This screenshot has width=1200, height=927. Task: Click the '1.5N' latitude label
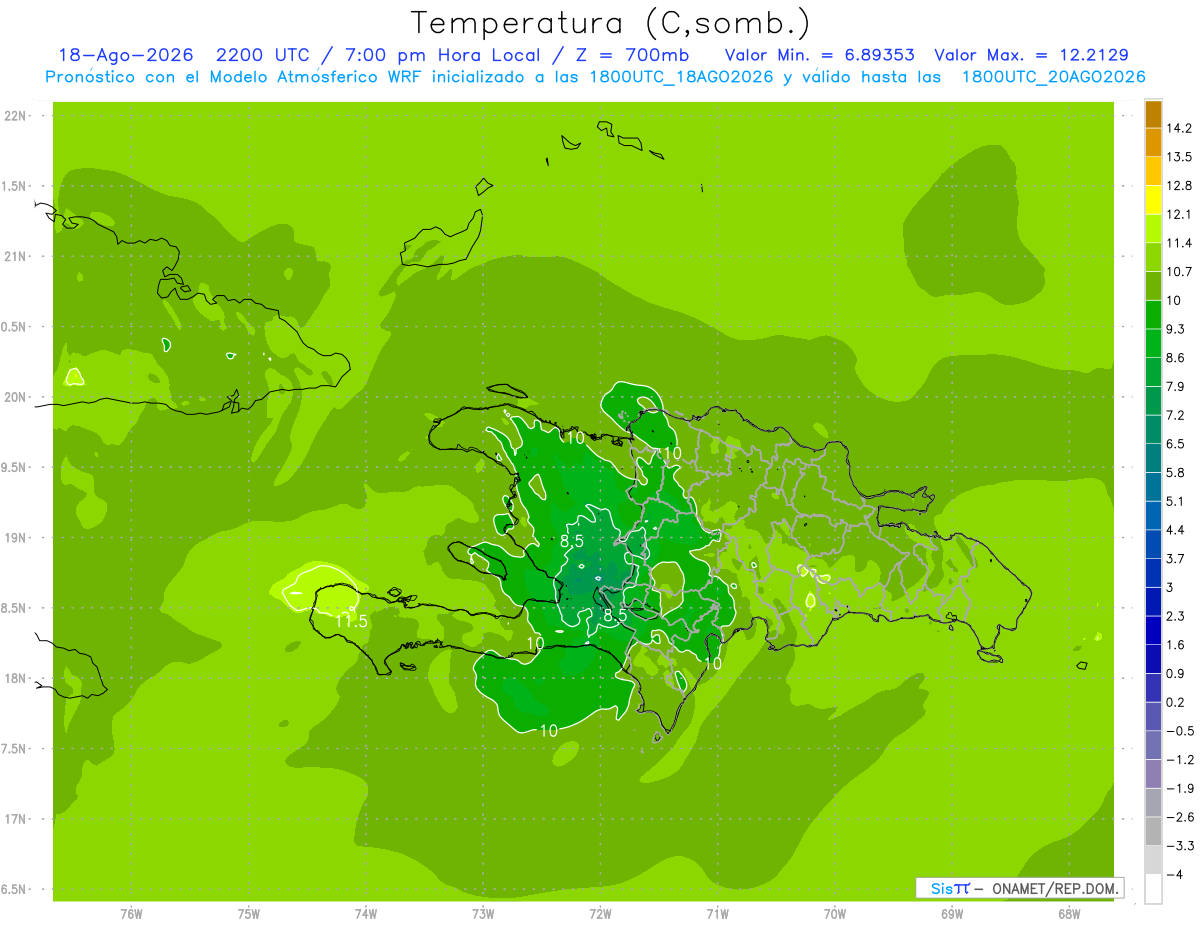(14, 186)
